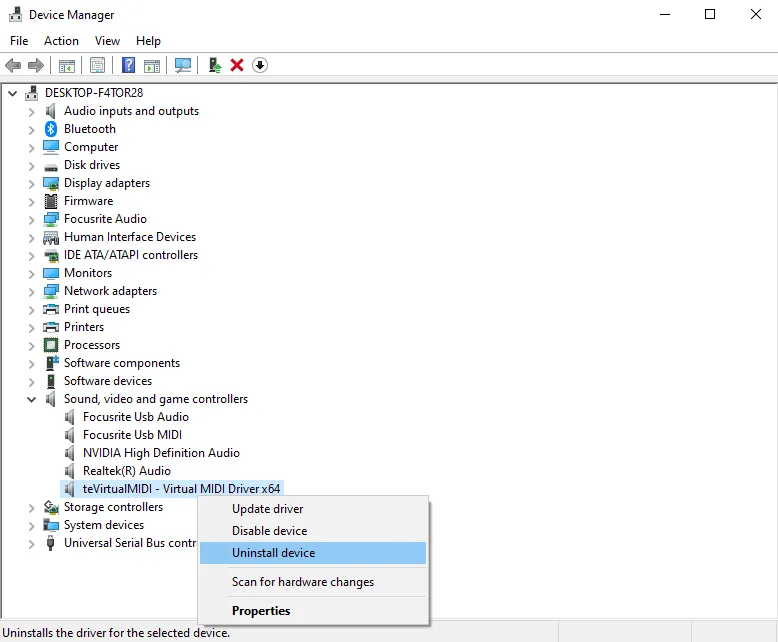Screen dimensions: 778x642
Task: Select the Realtek(R) Audio device
Action: [x=126, y=471]
